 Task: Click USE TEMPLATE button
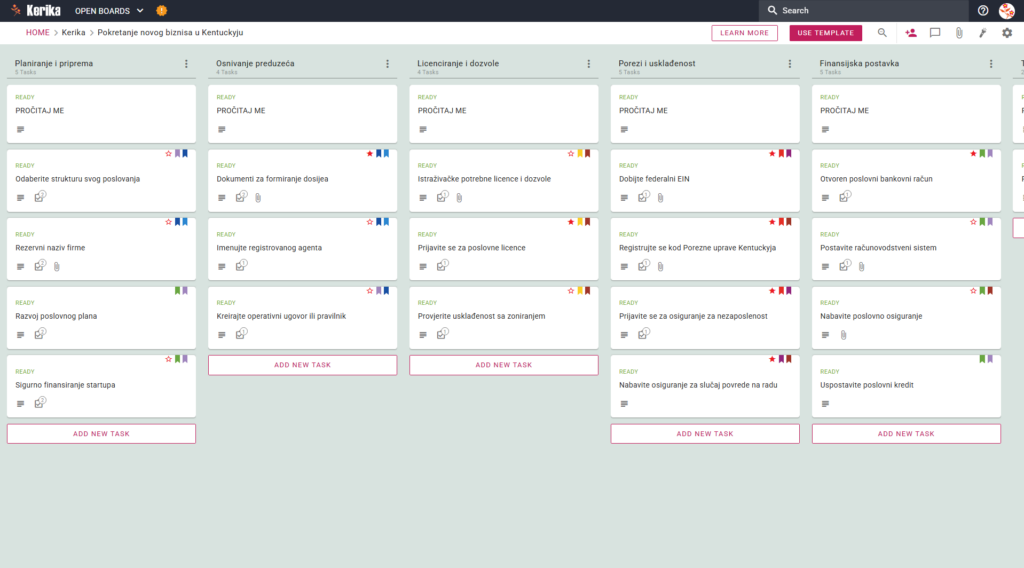[825, 33]
